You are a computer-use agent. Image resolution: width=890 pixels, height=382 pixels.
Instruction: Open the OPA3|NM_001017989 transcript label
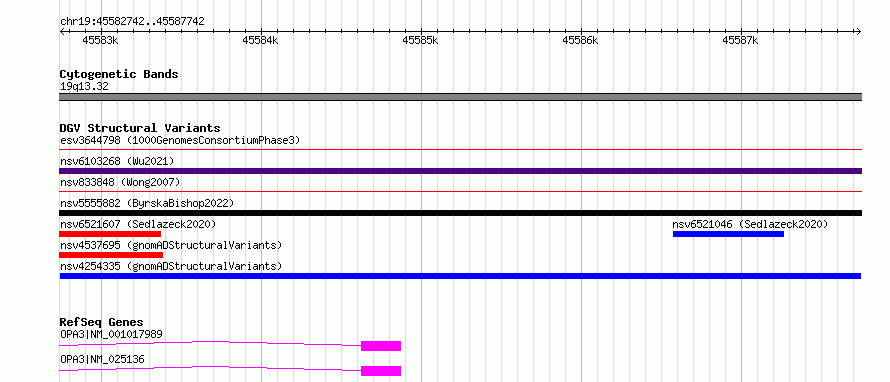click(111, 334)
